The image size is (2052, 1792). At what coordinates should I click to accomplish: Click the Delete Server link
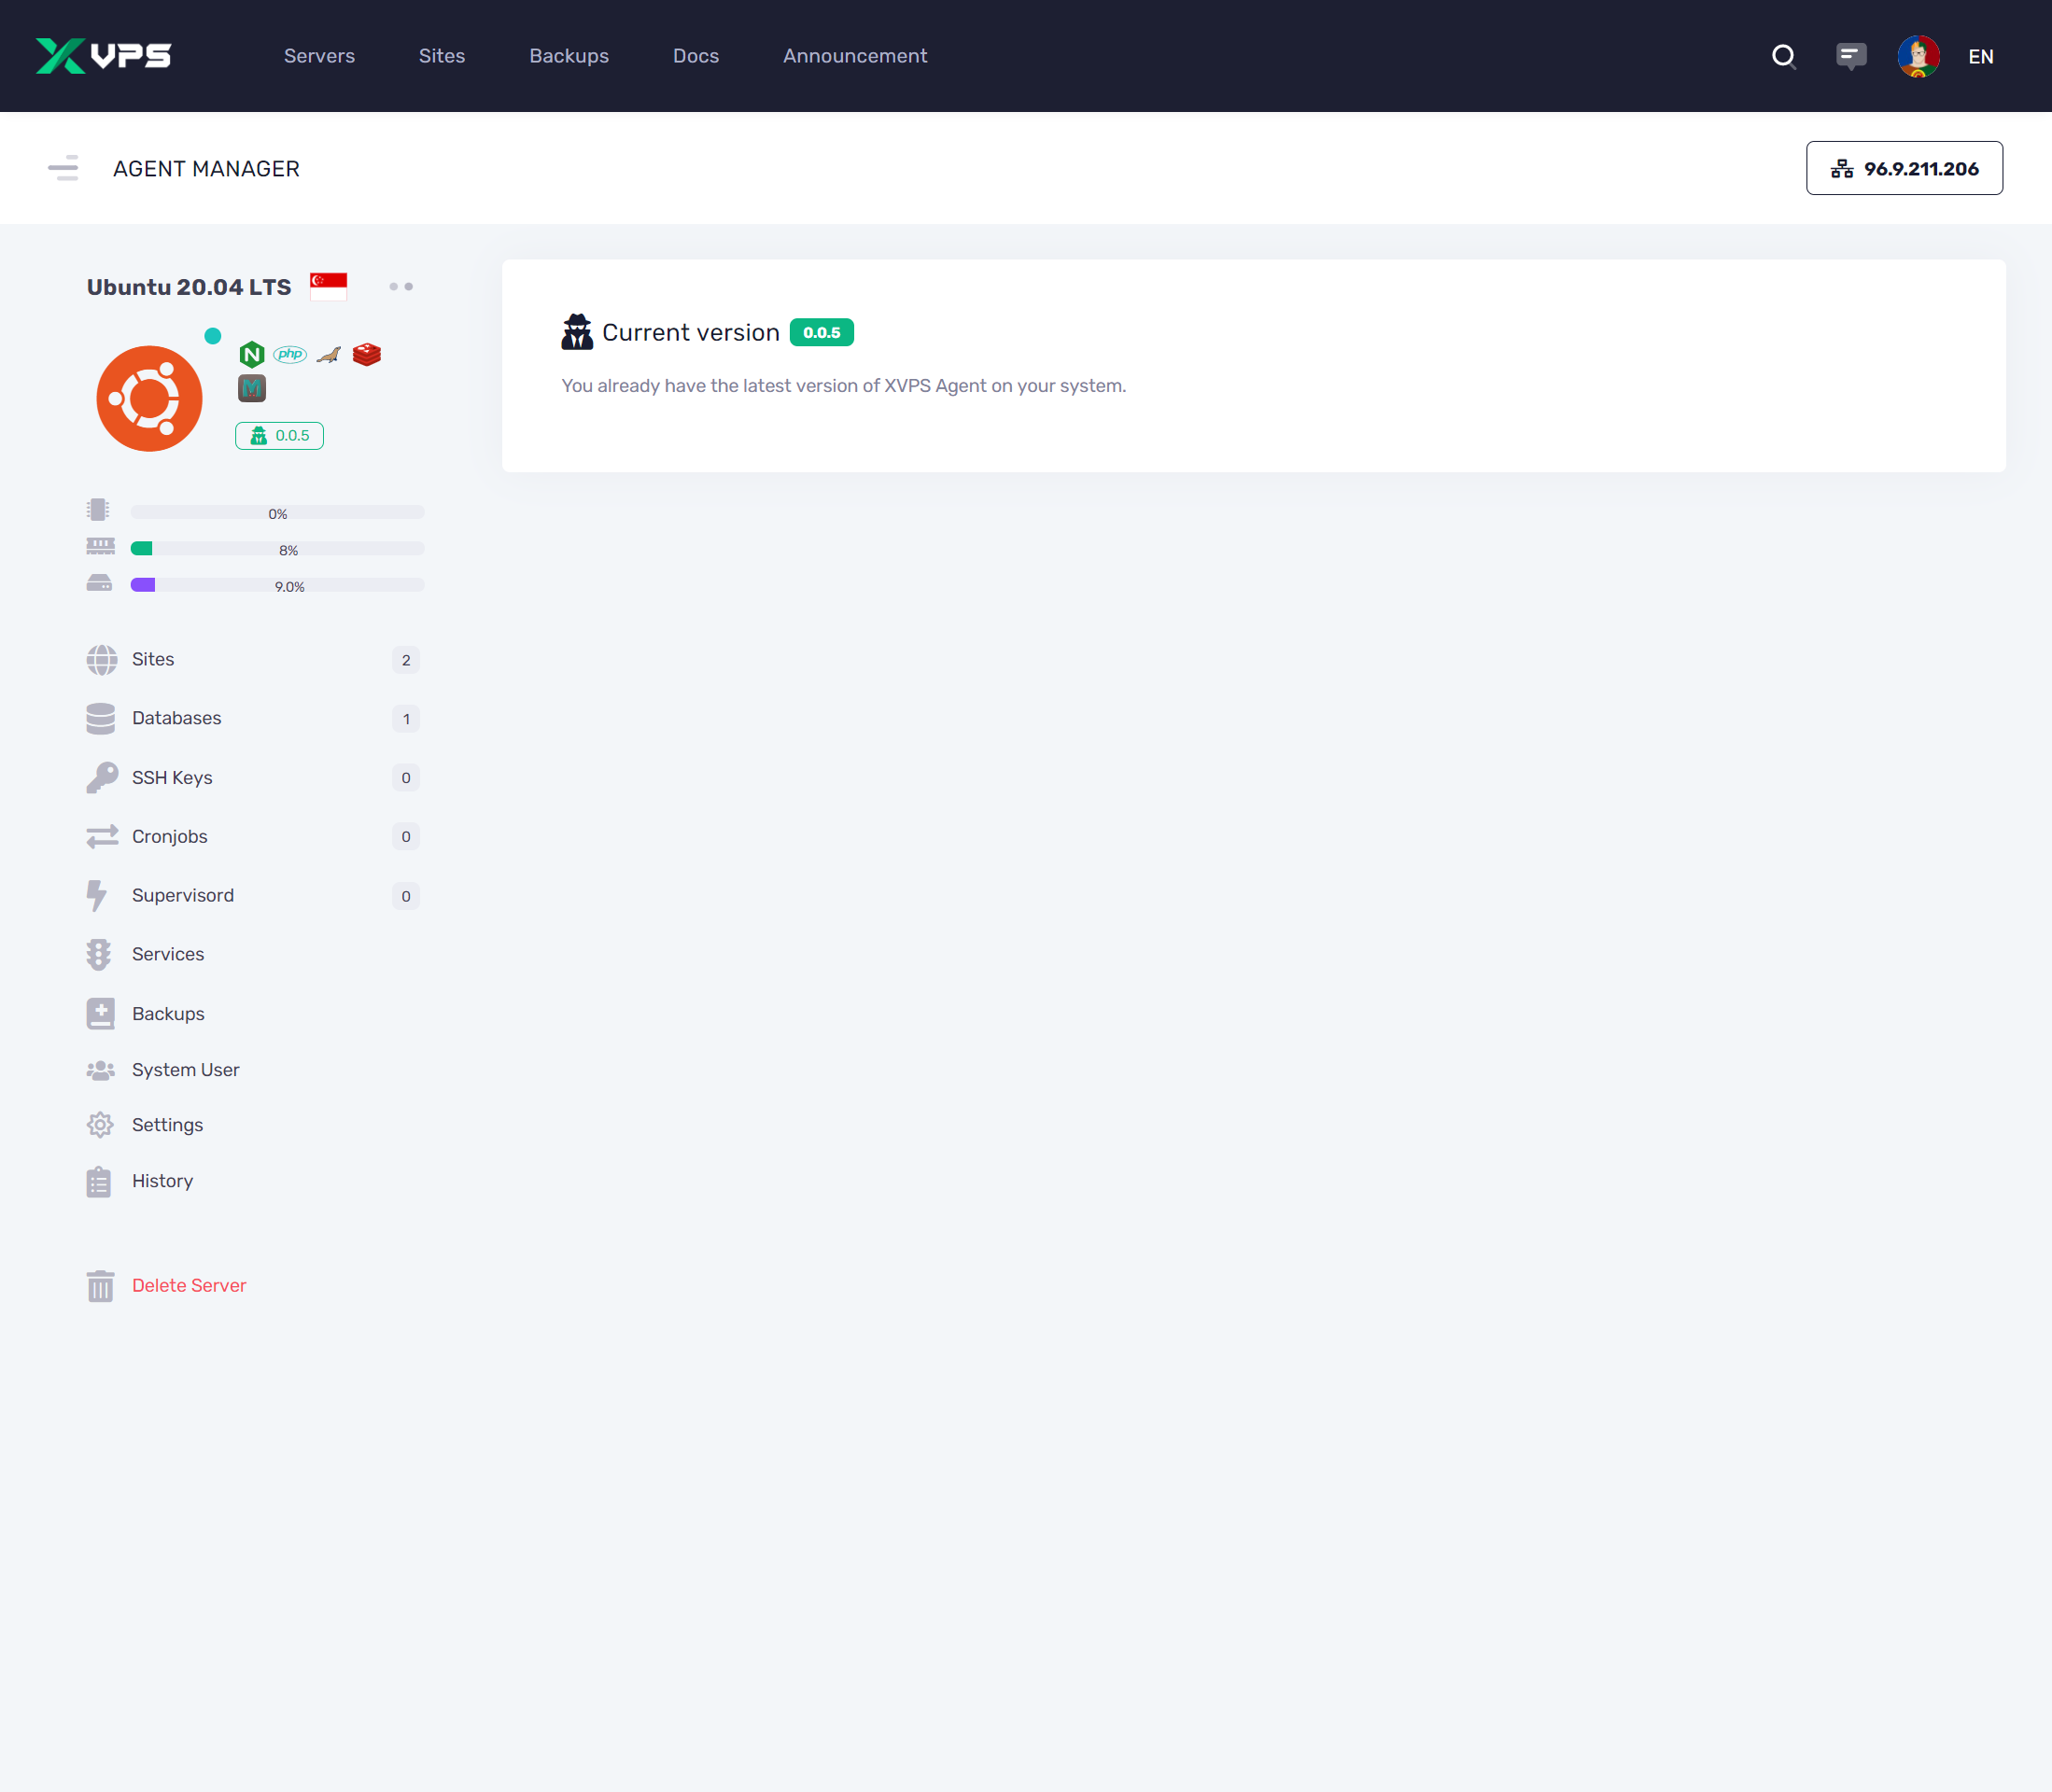(189, 1285)
